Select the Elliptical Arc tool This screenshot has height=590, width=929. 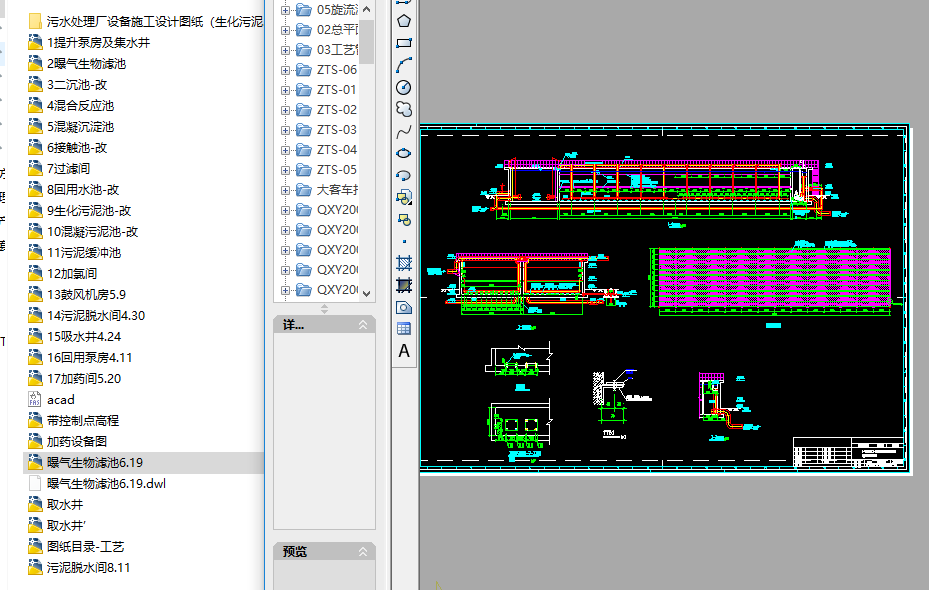pos(403,175)
